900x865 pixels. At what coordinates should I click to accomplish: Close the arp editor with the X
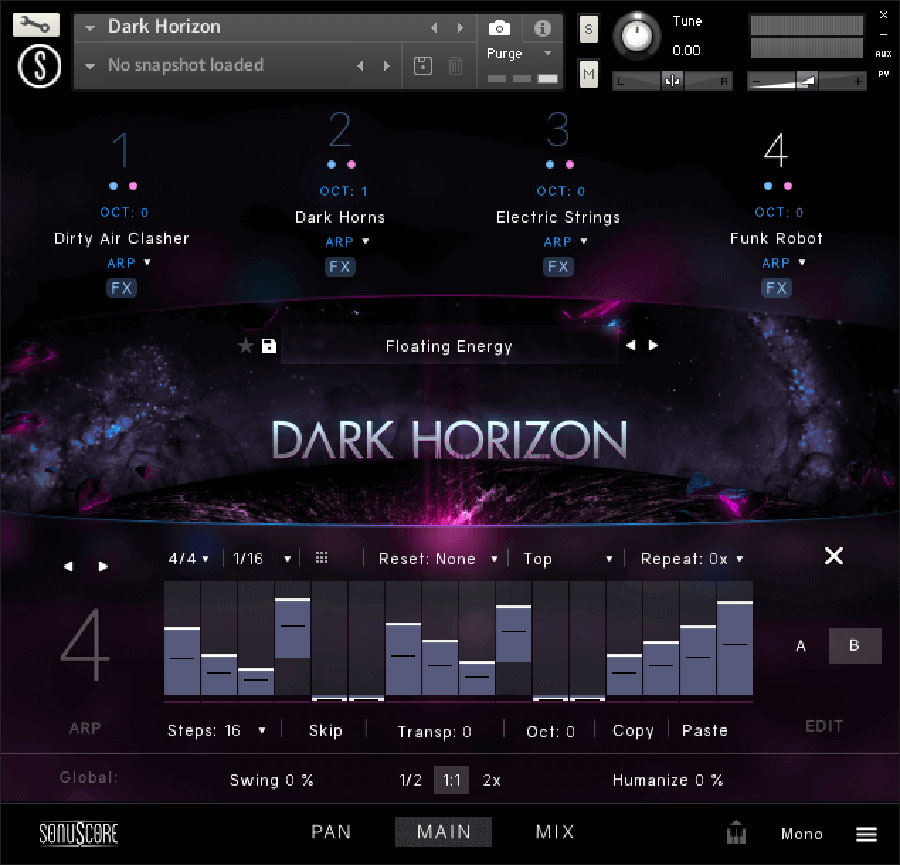[833, 556]
